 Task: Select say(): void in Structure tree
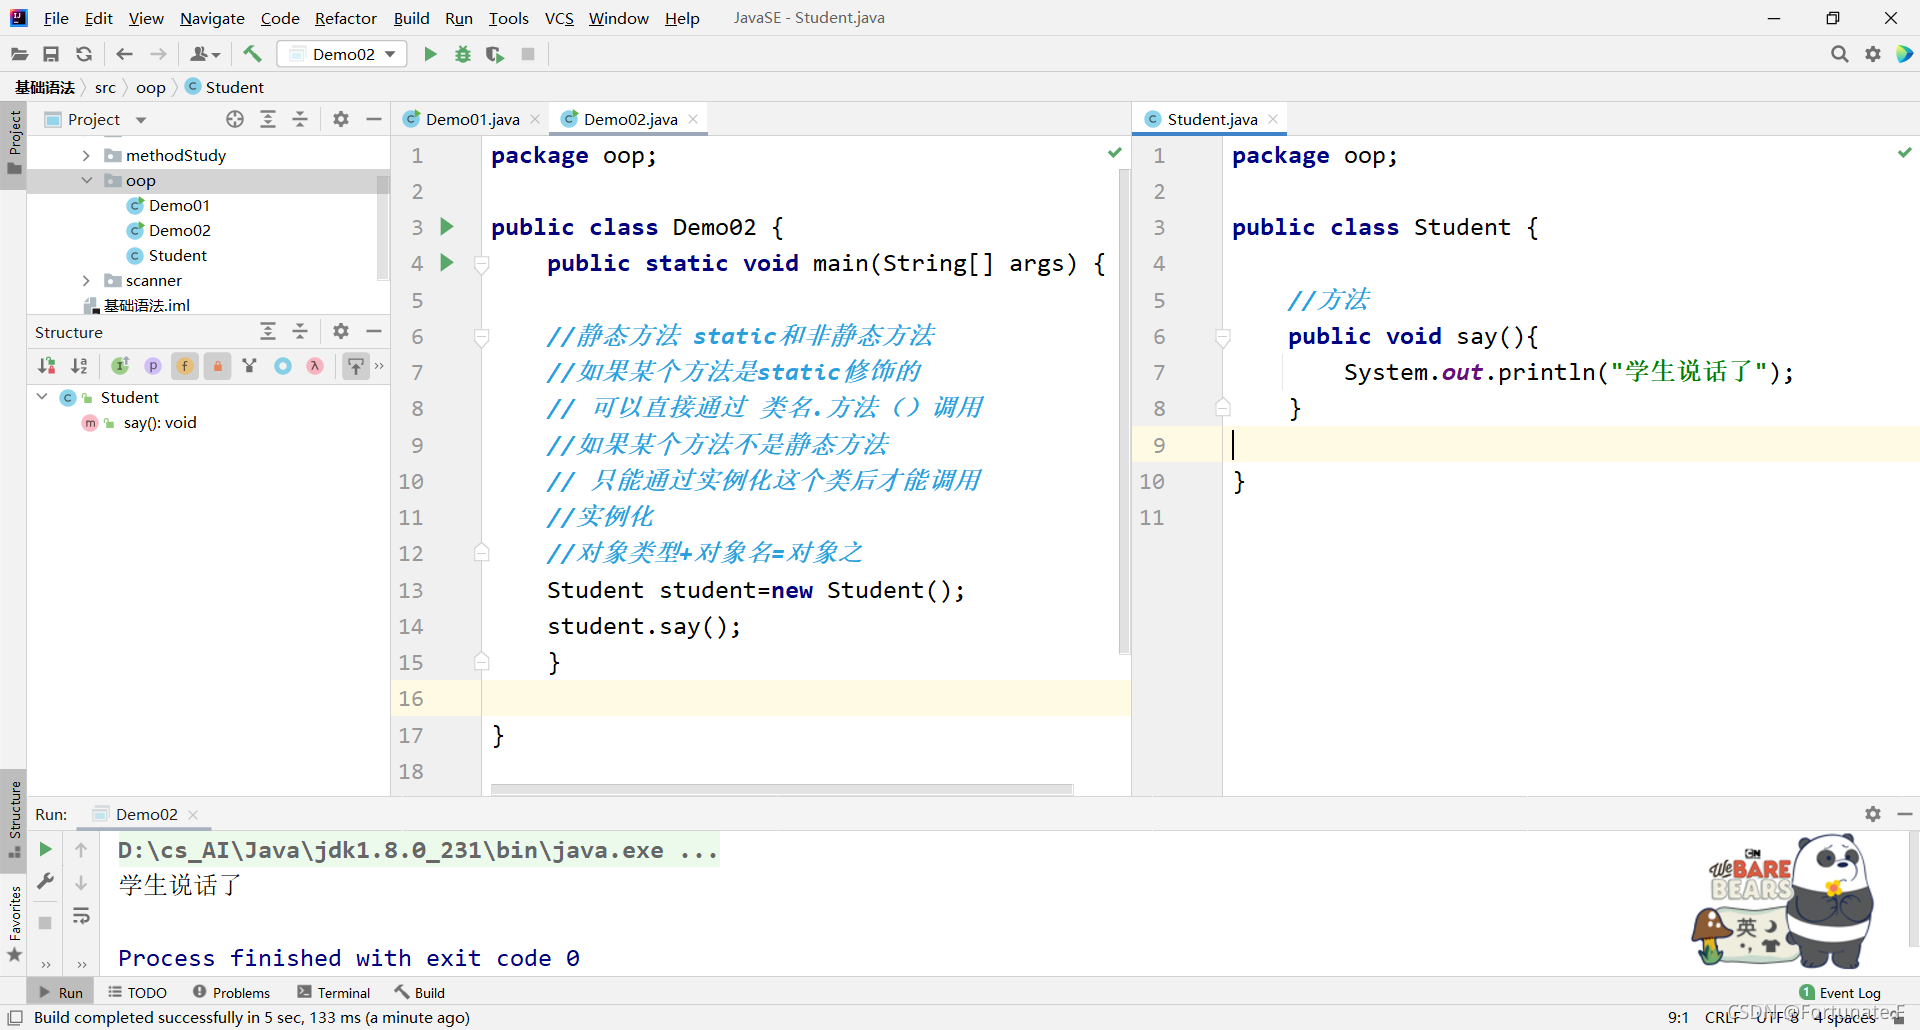click(x=139, y=422)
